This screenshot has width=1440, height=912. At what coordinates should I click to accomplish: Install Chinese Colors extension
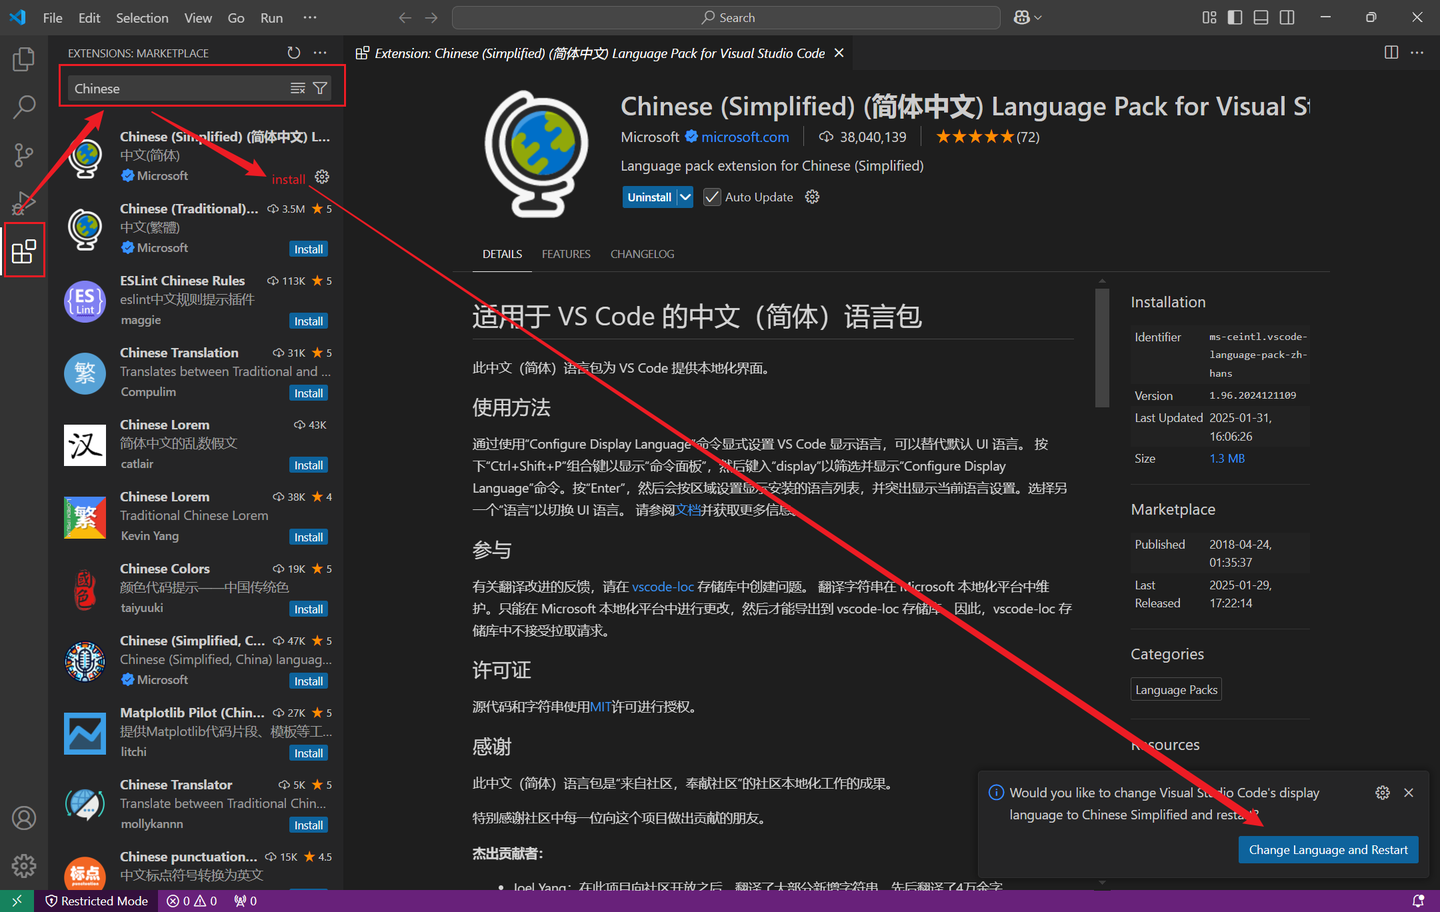(308, 609)
